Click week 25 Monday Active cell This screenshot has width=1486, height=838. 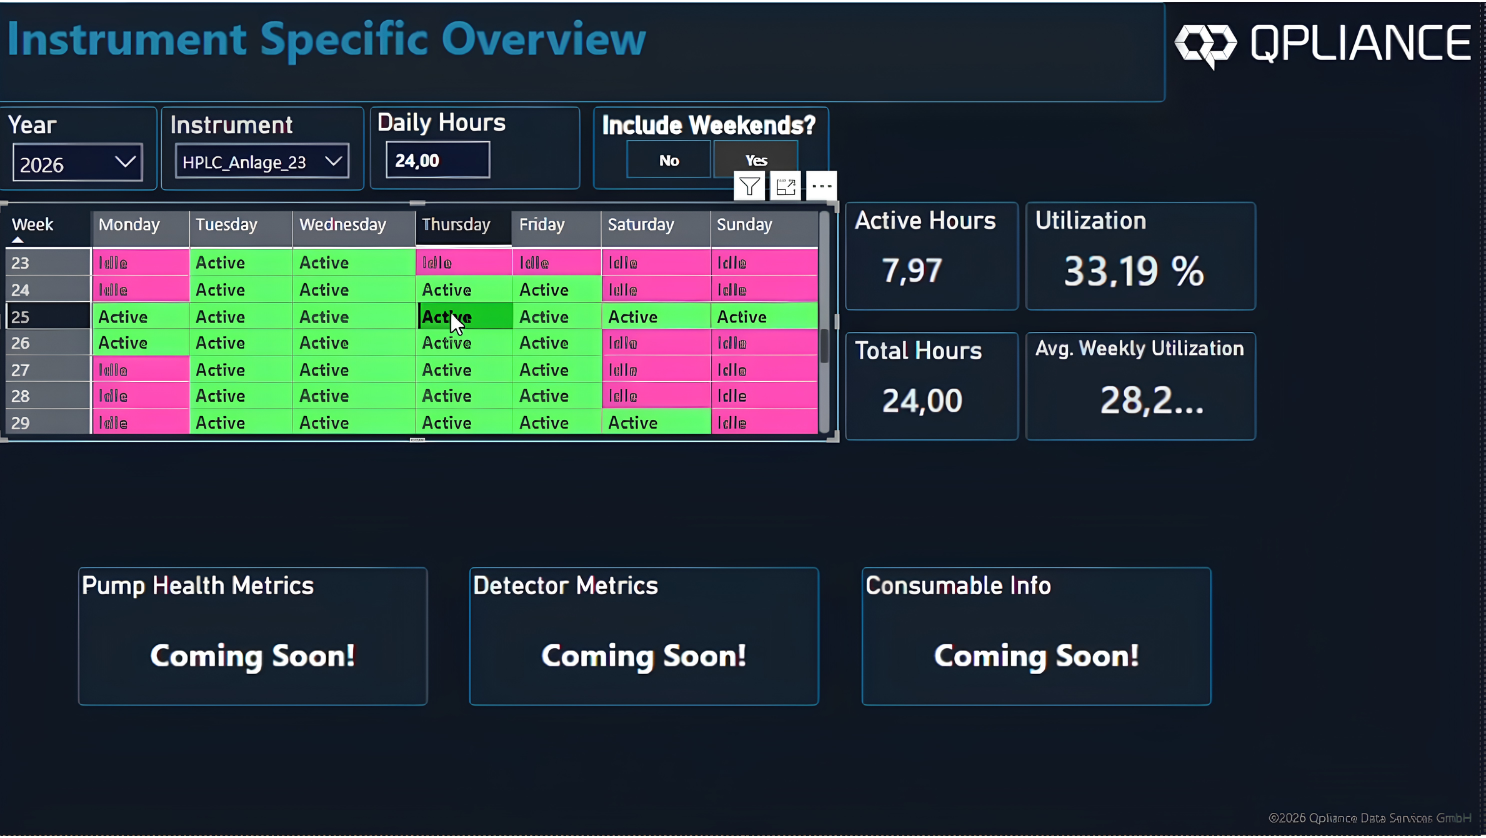141,317
